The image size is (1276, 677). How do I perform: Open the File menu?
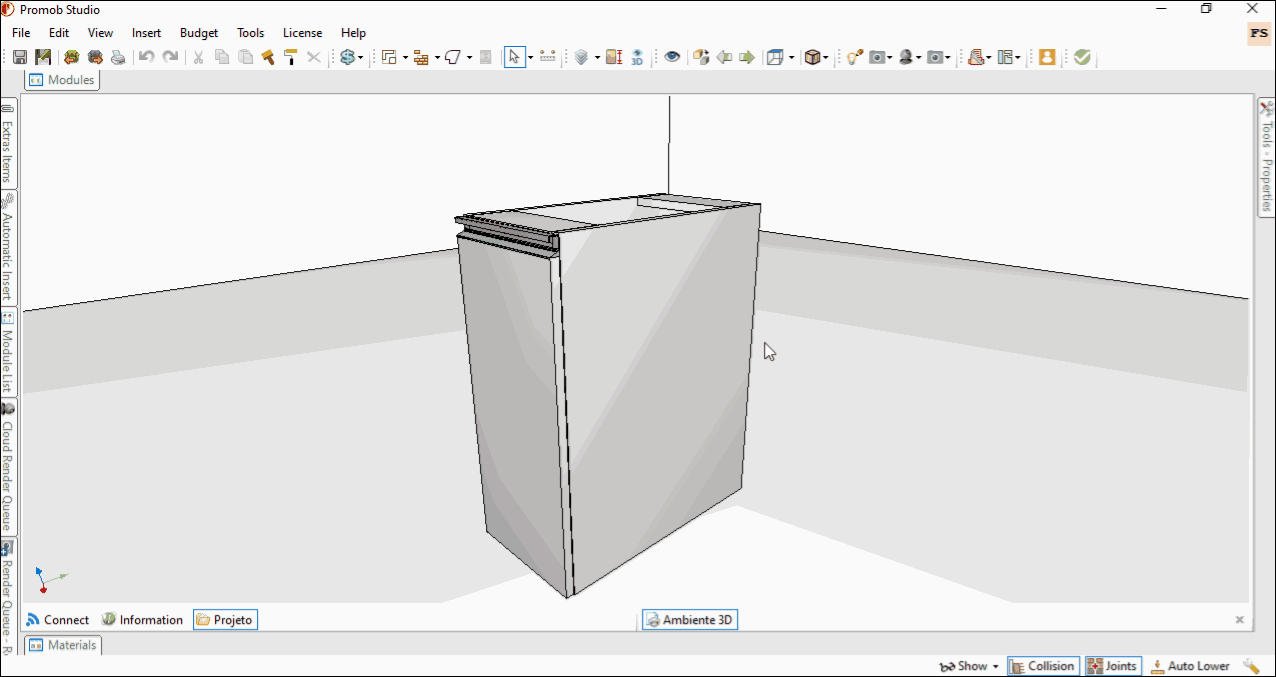pos(21,33)
